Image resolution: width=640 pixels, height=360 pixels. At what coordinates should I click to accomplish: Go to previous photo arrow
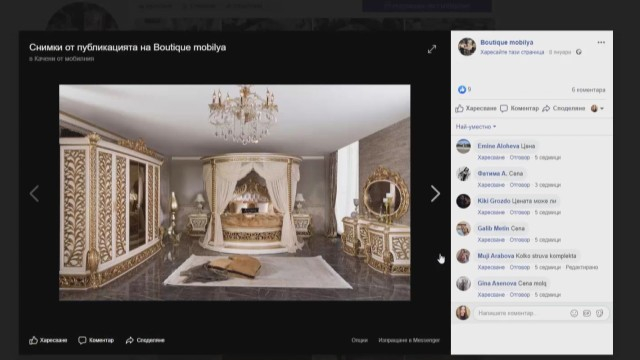click(x=34, y=193)
